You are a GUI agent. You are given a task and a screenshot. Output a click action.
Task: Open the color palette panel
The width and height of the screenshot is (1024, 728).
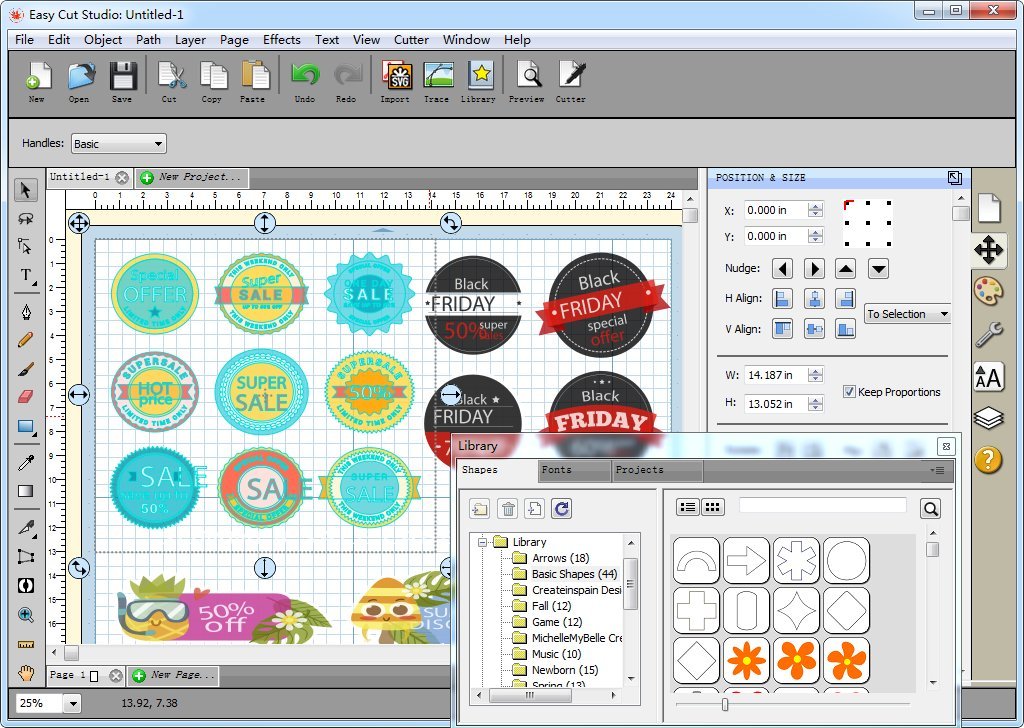tap(990, 288)
